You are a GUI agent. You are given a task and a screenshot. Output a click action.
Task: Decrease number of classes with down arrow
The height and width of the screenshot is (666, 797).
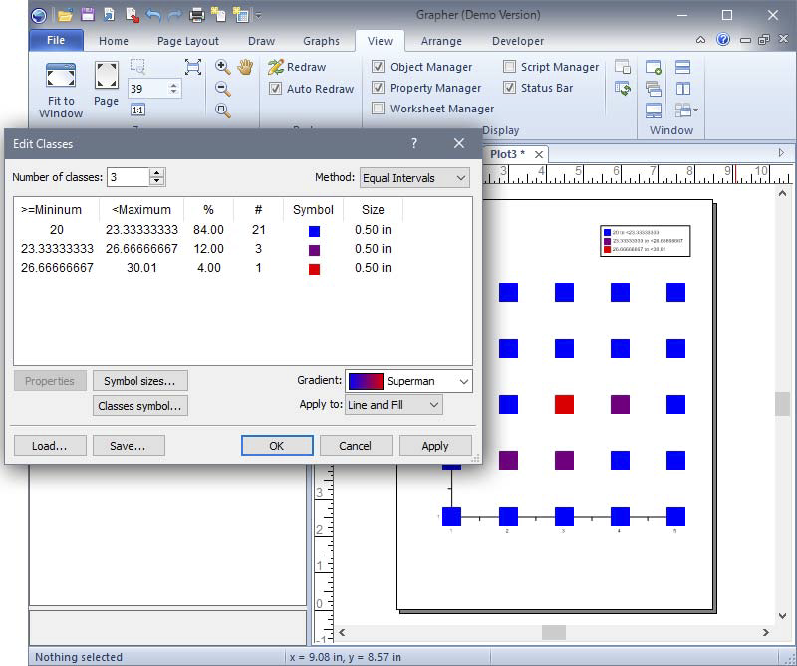tap(157, 181)
